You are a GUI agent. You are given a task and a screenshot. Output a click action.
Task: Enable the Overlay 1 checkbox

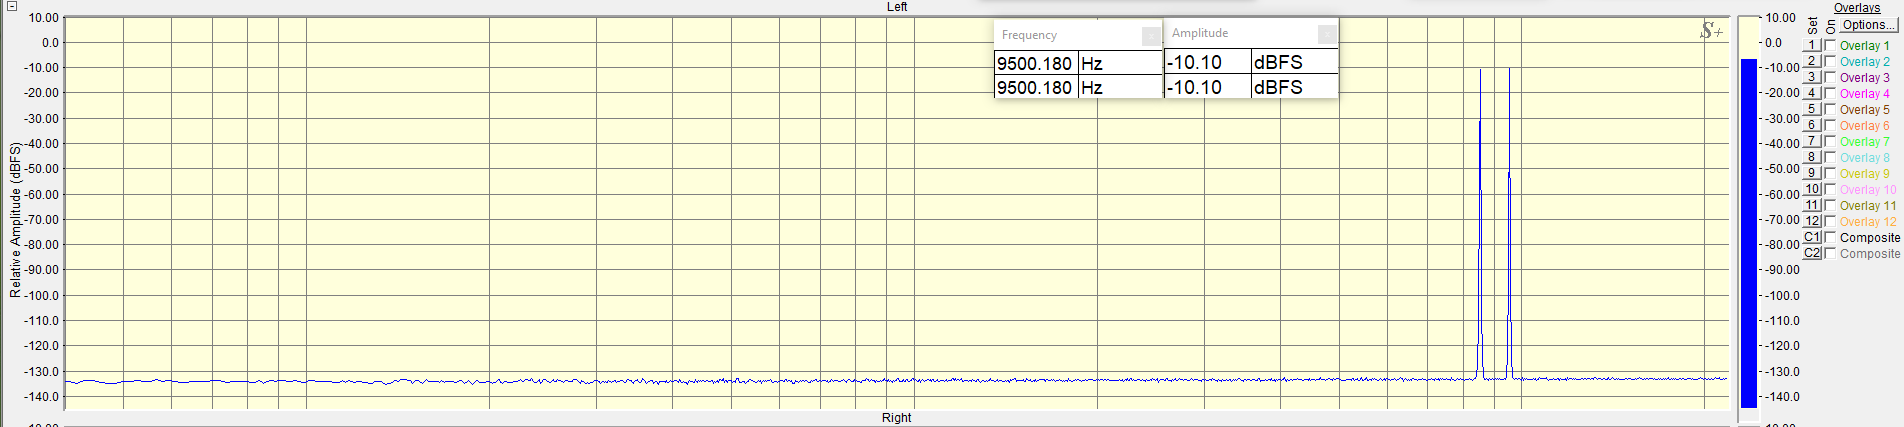[x=1830, y=45]
